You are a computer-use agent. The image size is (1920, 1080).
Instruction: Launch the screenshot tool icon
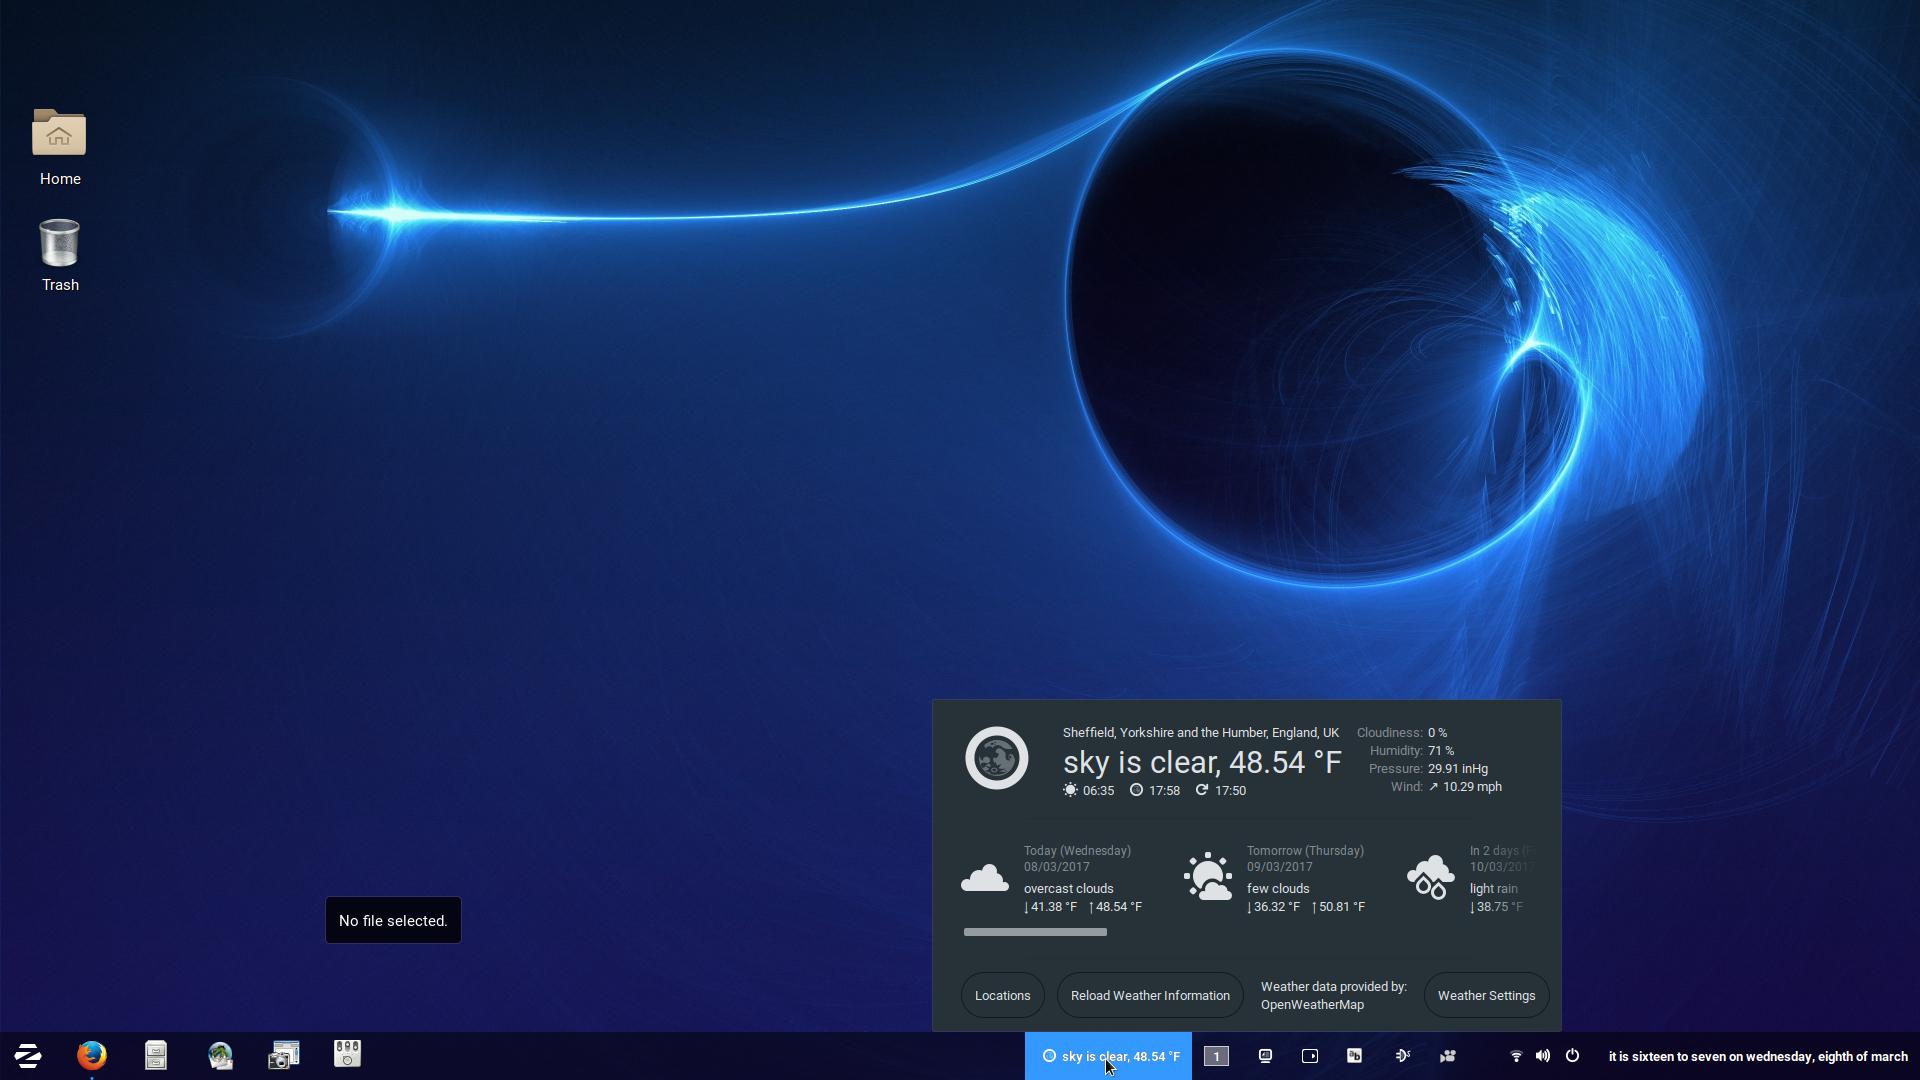tap(284, 1055)
